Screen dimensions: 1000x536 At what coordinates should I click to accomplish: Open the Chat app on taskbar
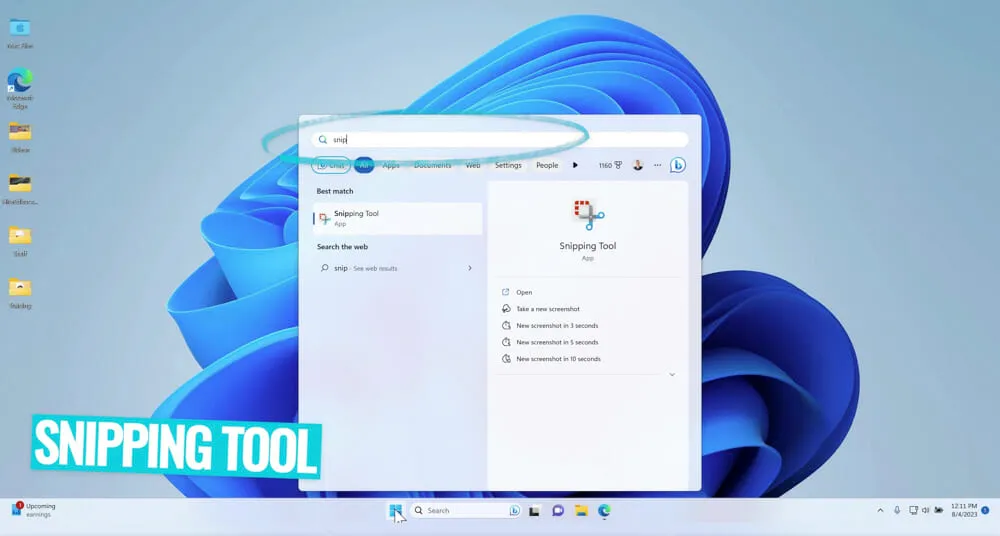[x=558, y=511]
